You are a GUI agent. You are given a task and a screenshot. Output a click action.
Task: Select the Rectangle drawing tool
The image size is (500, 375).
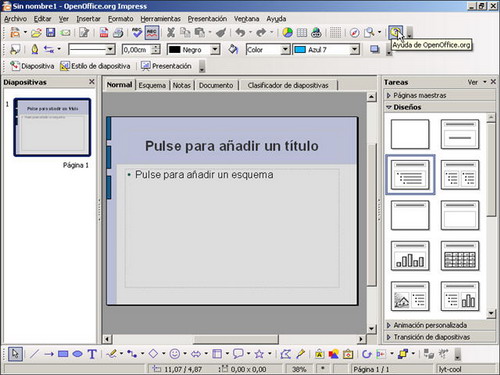click(x=63, y=354)
